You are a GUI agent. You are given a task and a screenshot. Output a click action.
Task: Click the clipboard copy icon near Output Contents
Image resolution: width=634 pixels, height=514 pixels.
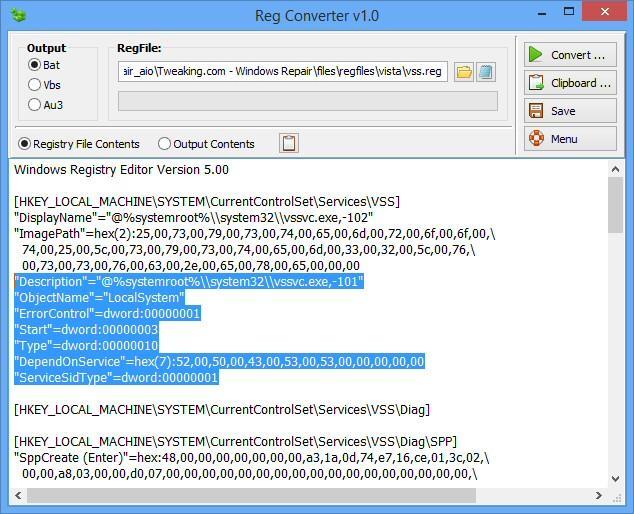(x=289, y=143)
